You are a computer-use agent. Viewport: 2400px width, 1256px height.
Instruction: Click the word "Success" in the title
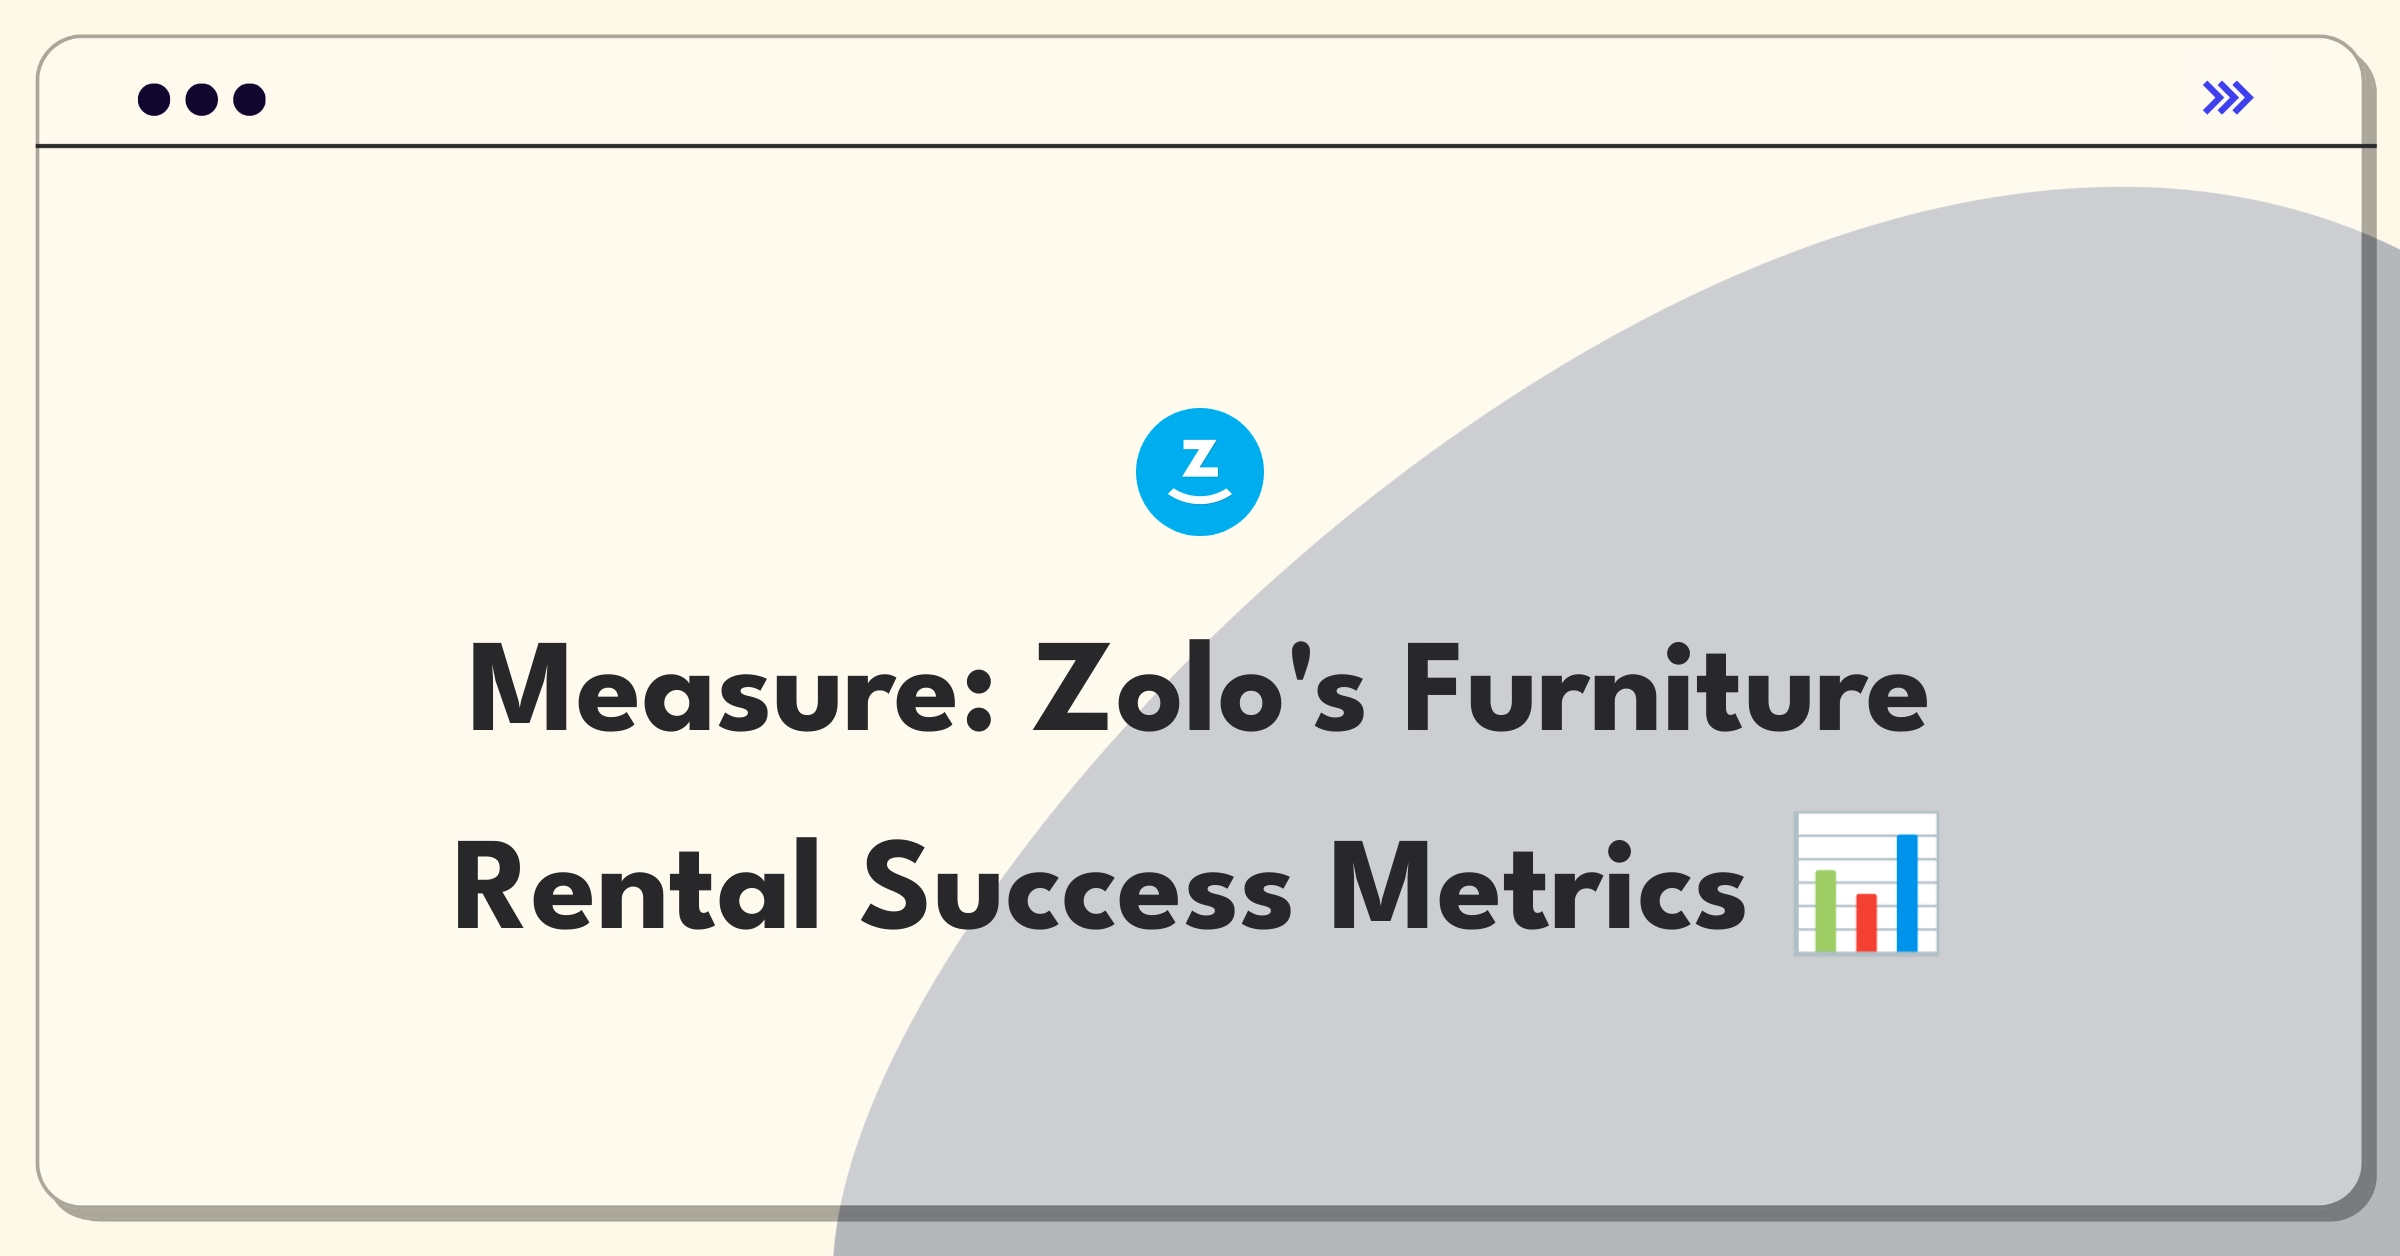[1077, 886]
